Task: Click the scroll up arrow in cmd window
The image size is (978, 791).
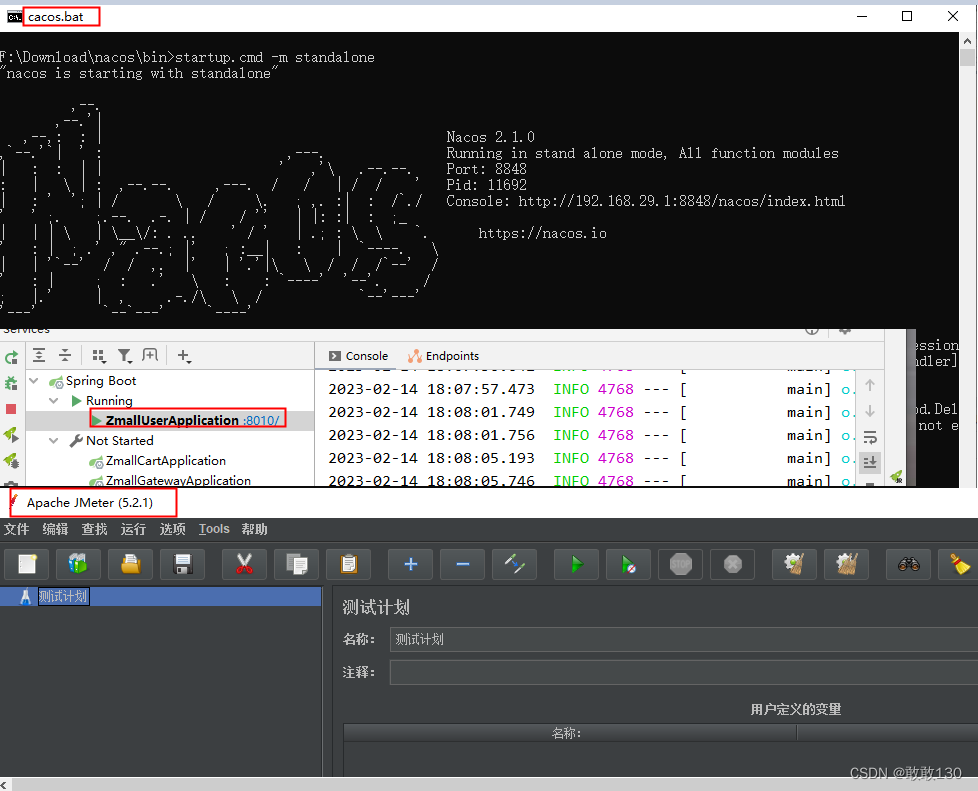Action: click(967, 41)
